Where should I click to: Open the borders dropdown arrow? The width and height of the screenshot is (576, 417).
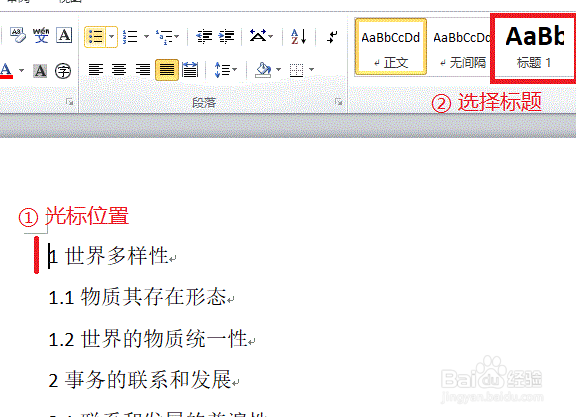pos(312,69)
